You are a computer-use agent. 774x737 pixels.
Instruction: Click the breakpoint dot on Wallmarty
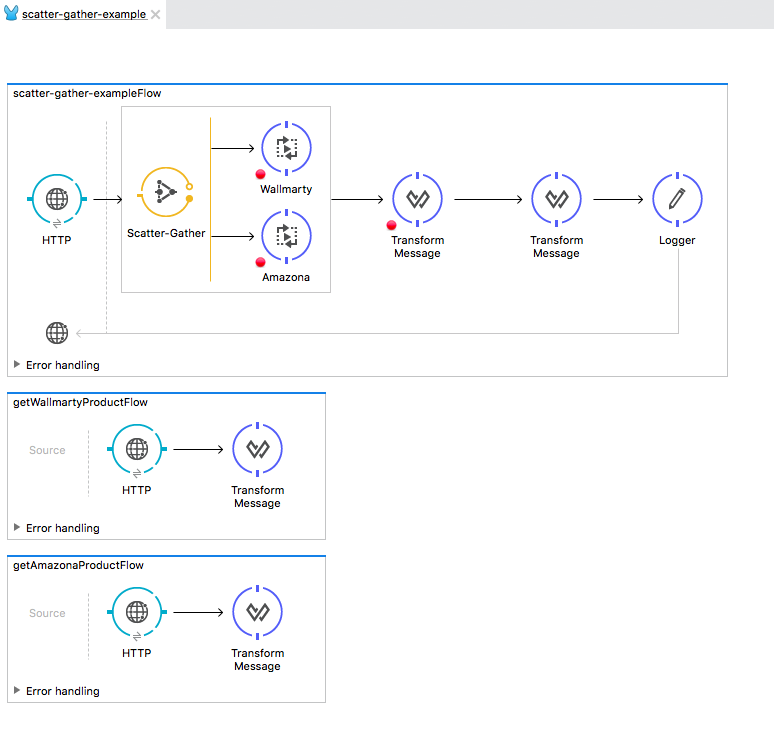(261, 175)
